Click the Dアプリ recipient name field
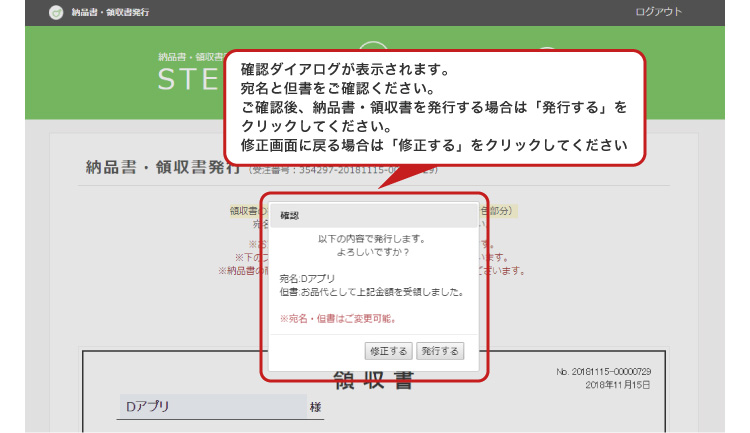The width and height of the screenshot is (750, 433). pos(211,406)
